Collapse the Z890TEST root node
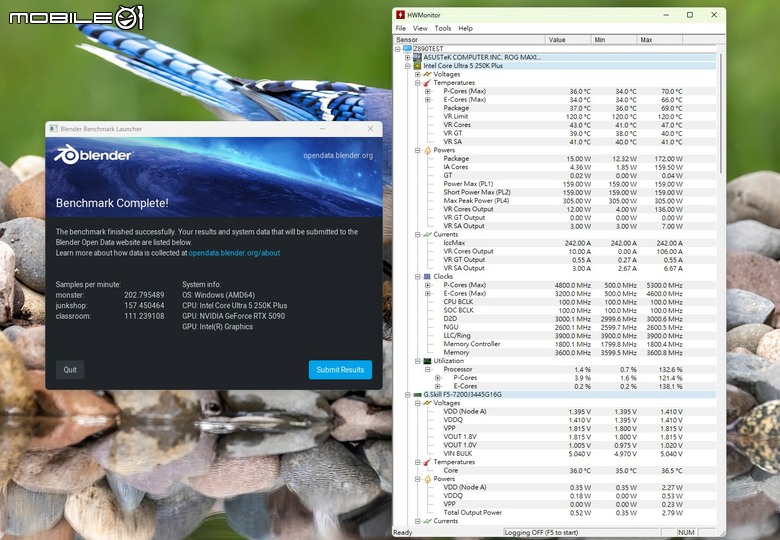The width and height of the screenshot is (780, 540). (x=397, y=49)
